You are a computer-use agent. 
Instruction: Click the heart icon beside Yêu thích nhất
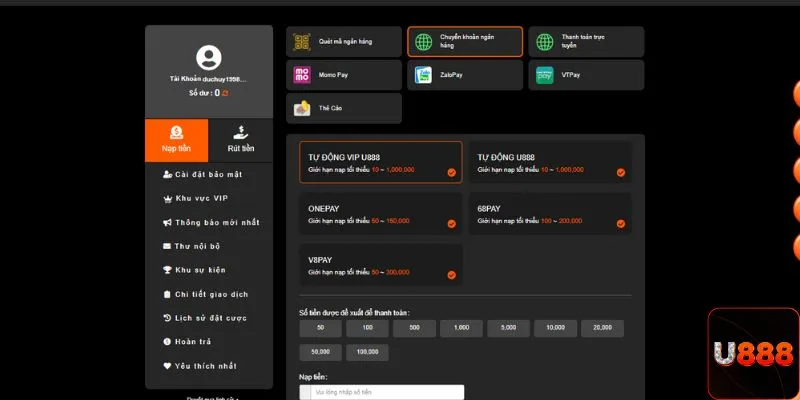167,366
